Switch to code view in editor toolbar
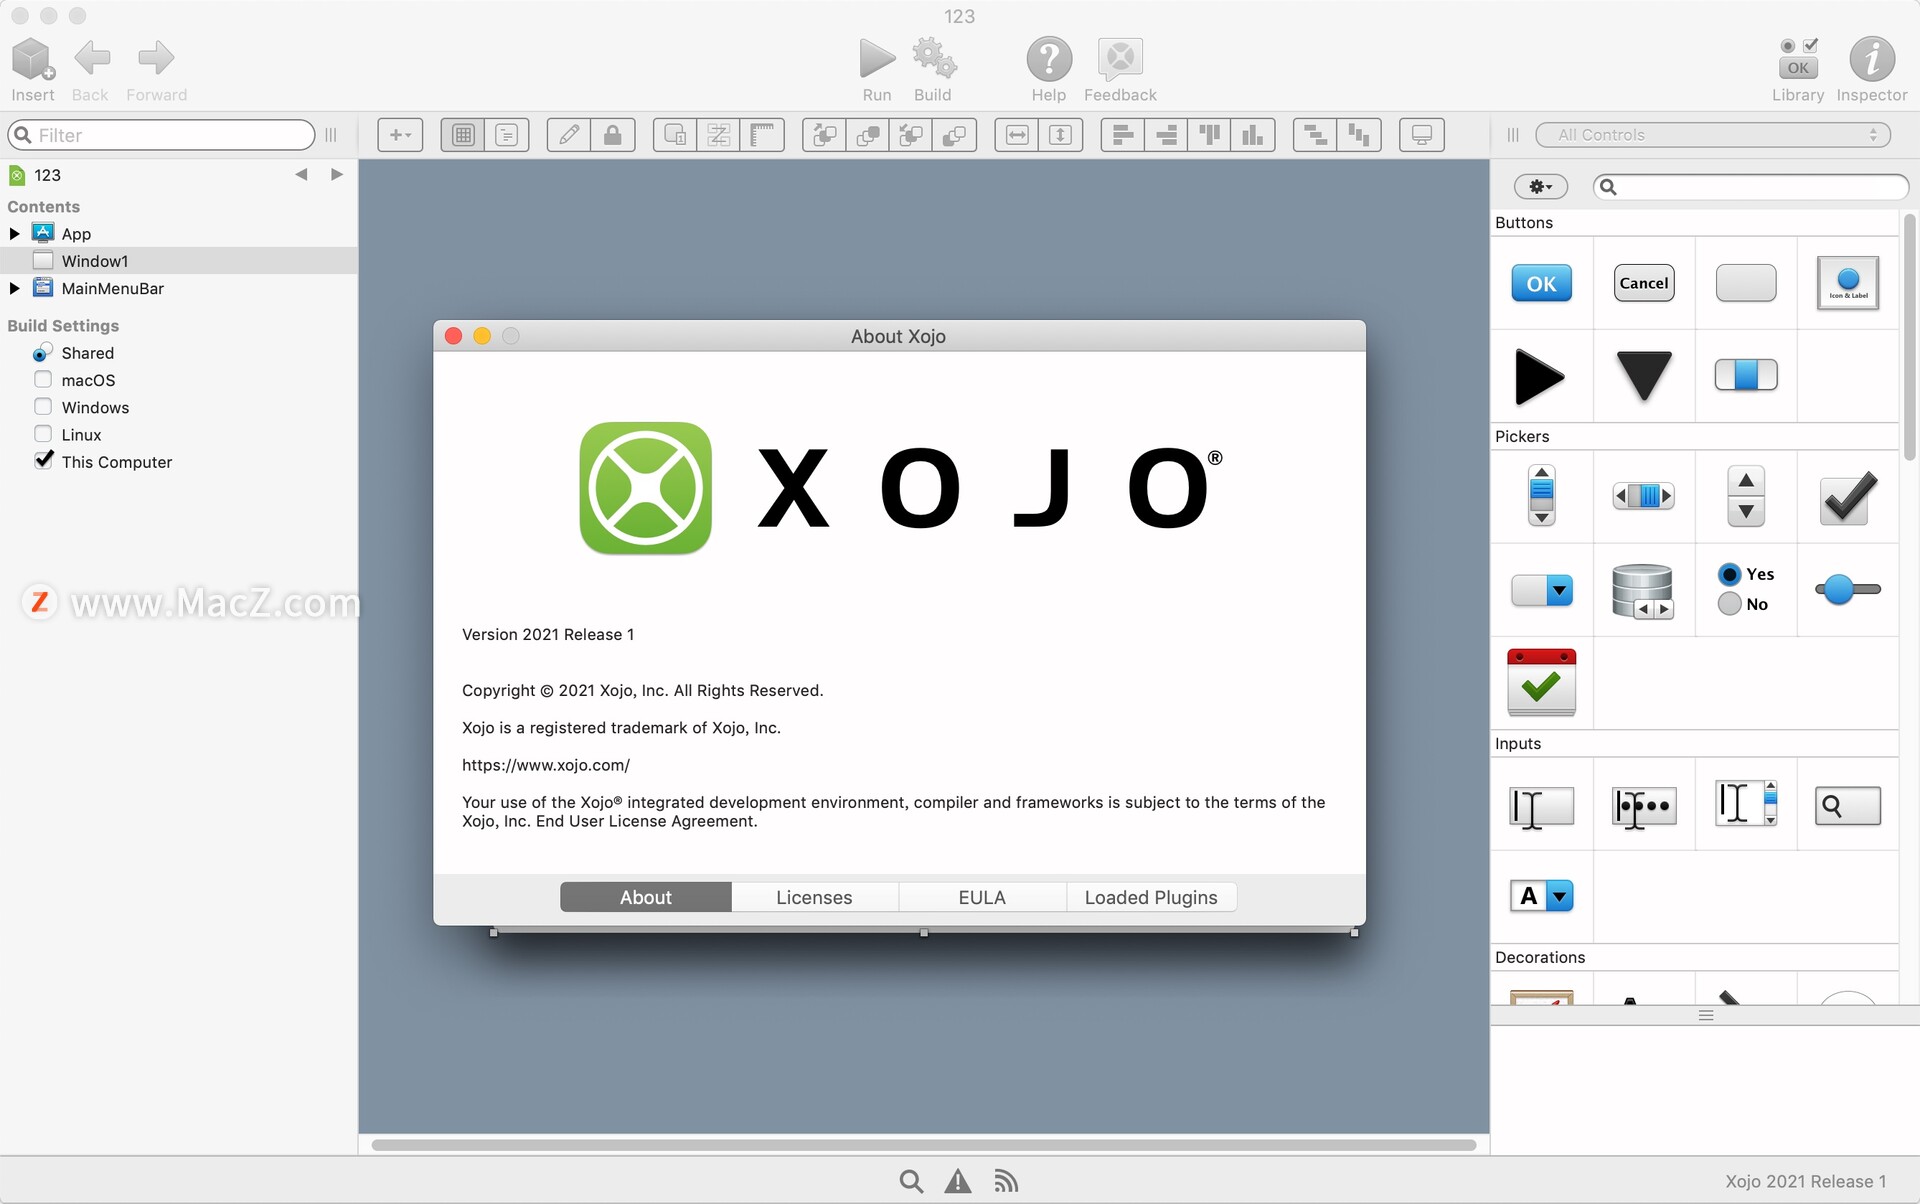1920x1204 pixels. tap(507, 135)
